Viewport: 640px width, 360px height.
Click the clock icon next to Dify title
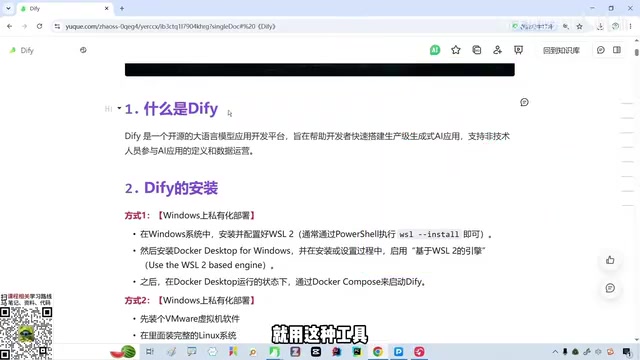pos(83,50)
